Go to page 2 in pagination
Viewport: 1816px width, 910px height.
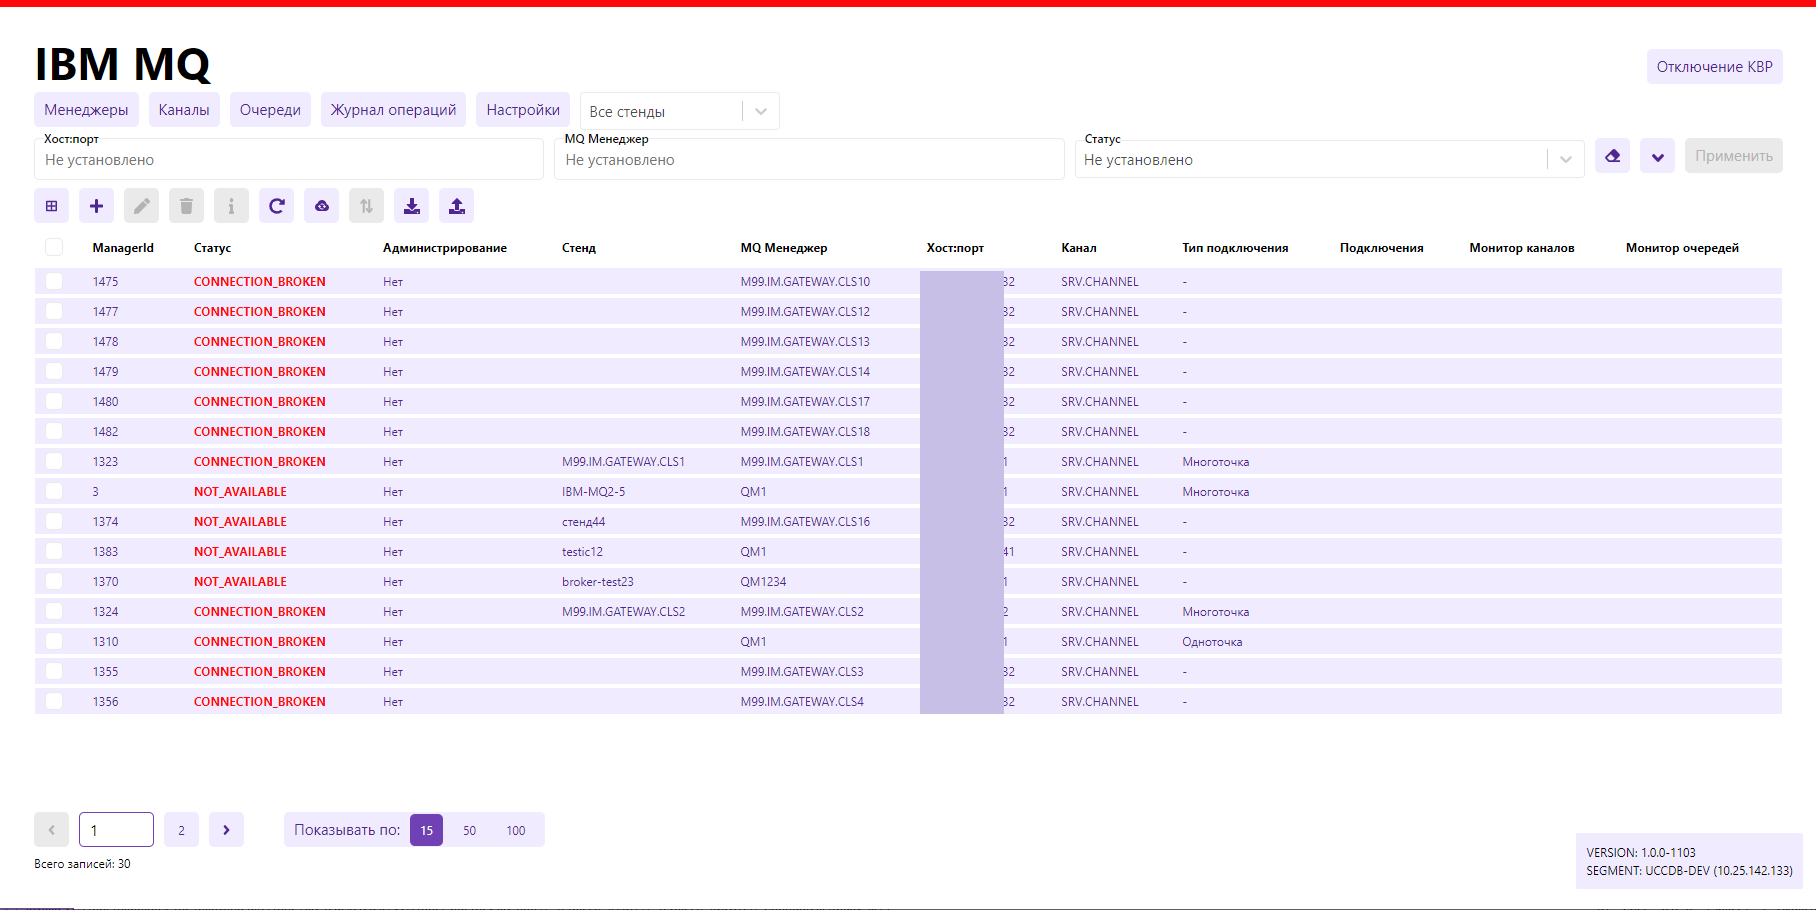[x=181, y=830]
